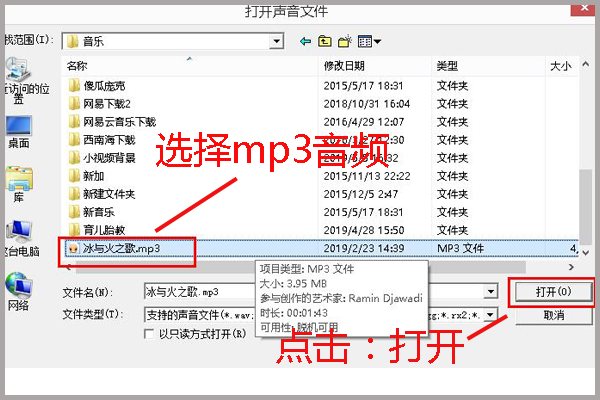
Task: Click the vertical scrollbar thumb
Action: 585,207
